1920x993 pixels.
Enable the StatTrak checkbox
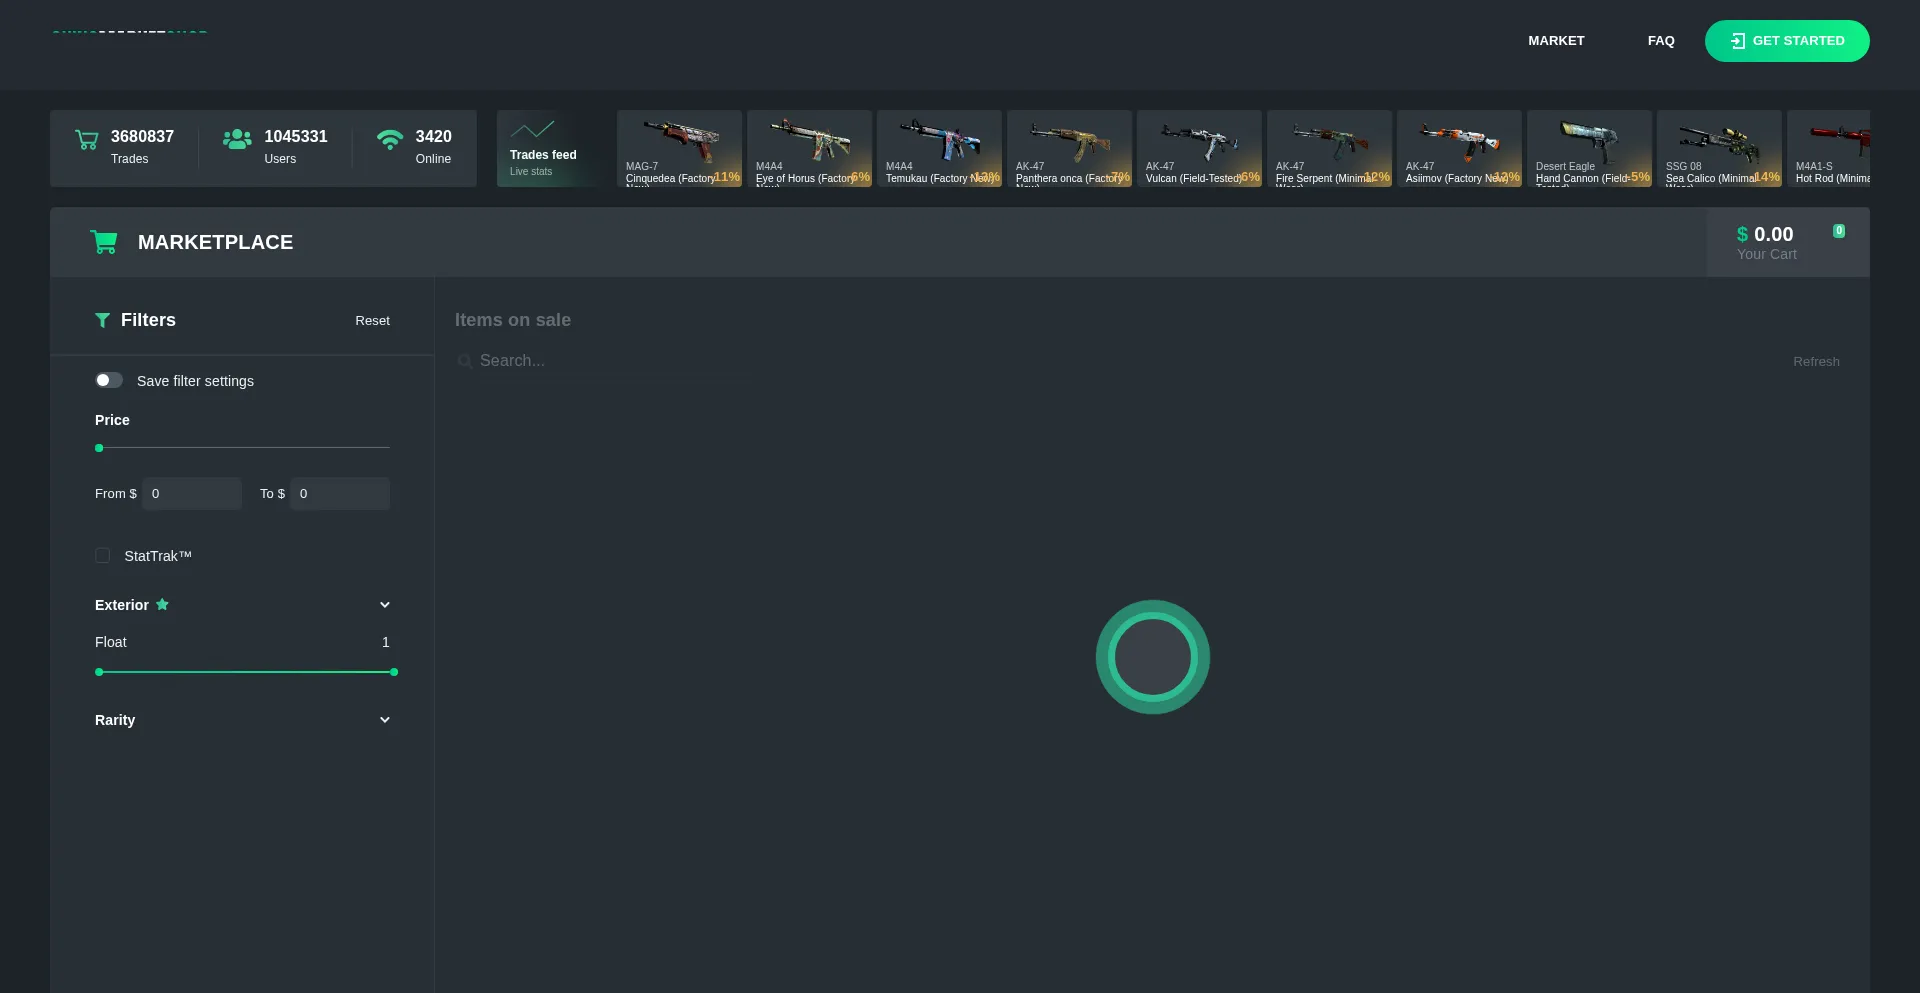(x=103, y=555)
